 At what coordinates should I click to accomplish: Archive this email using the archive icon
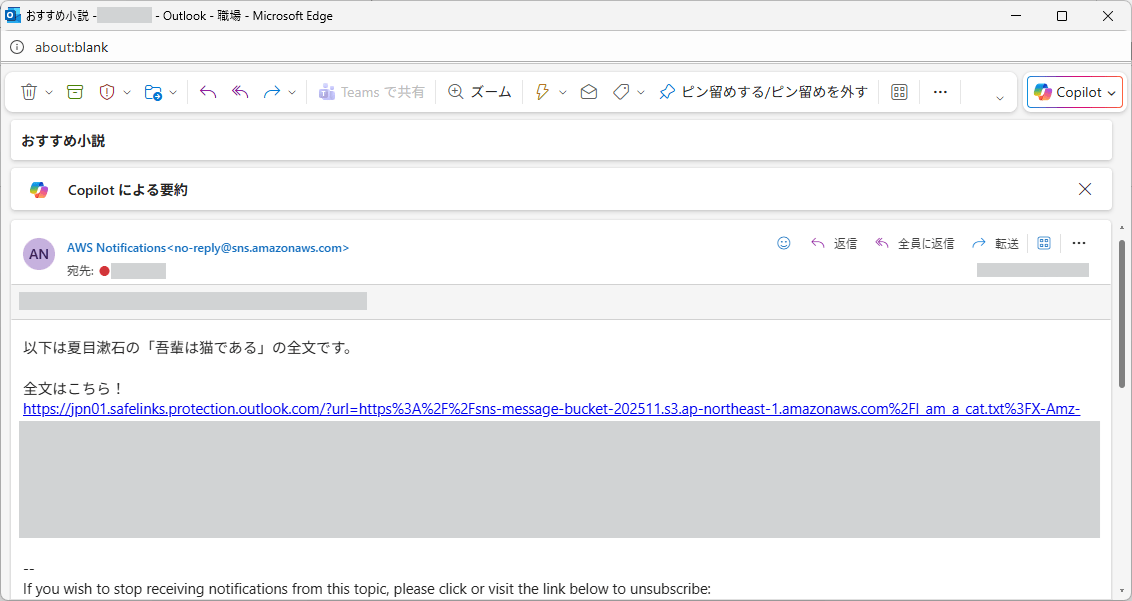(75, 92)
